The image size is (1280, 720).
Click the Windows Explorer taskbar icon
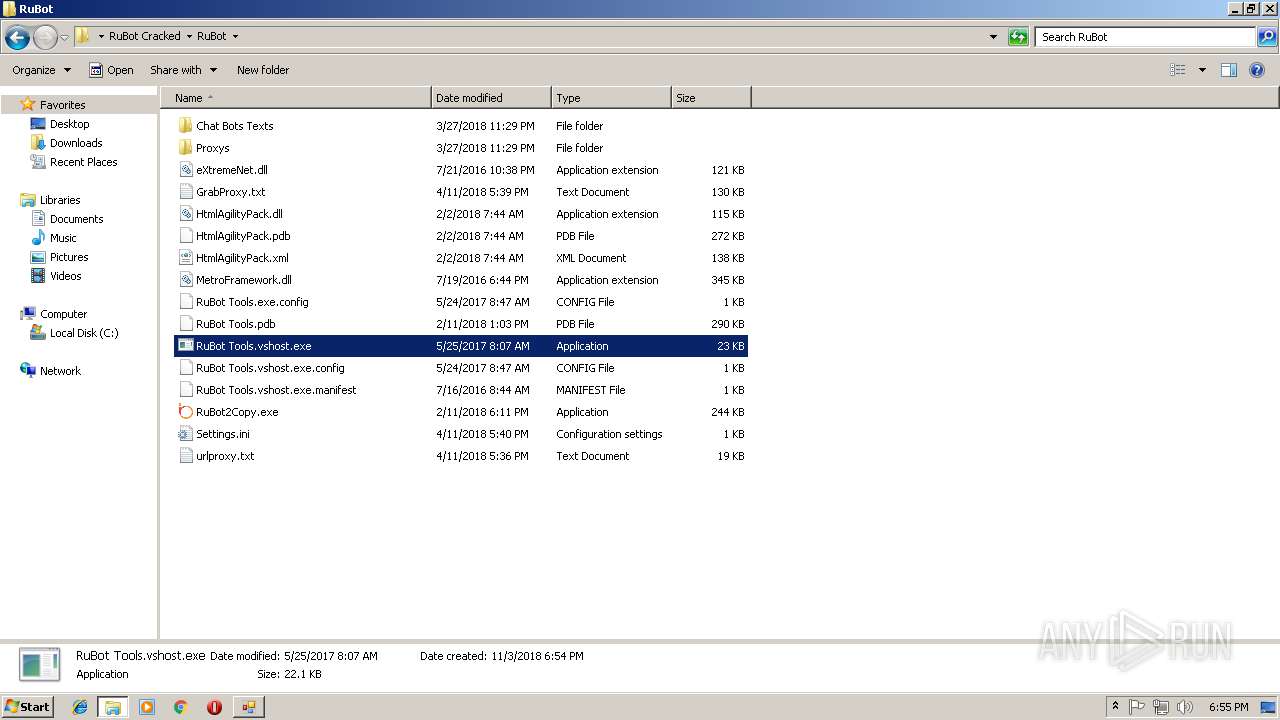[113, 707]
